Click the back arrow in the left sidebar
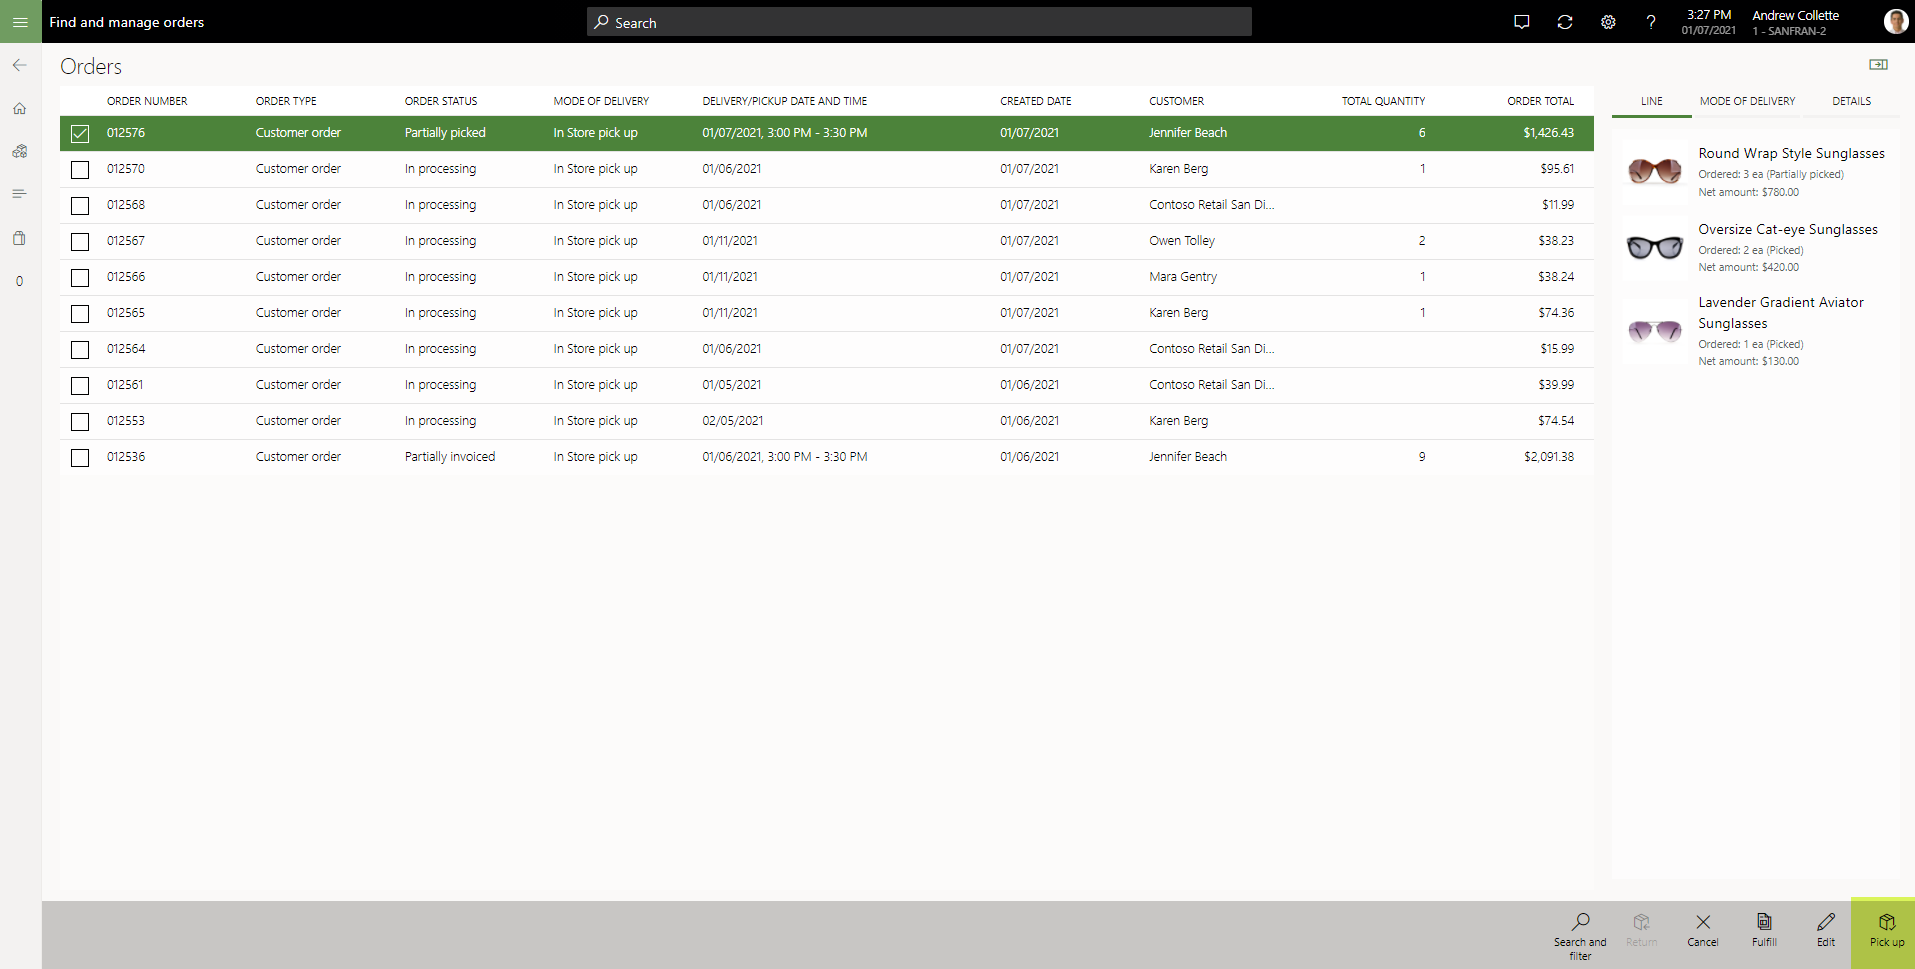The width and height of the screenshot is (1915, 969). pos(19,65)
